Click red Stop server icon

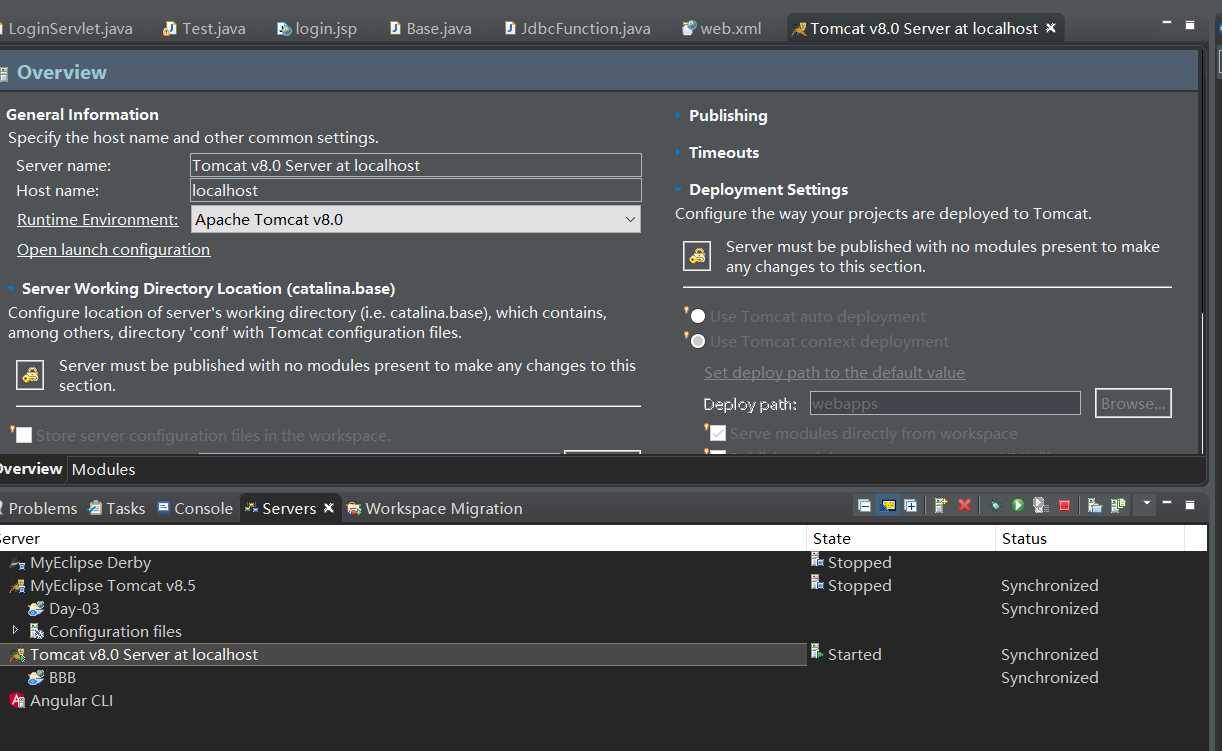click(1064, 506)
